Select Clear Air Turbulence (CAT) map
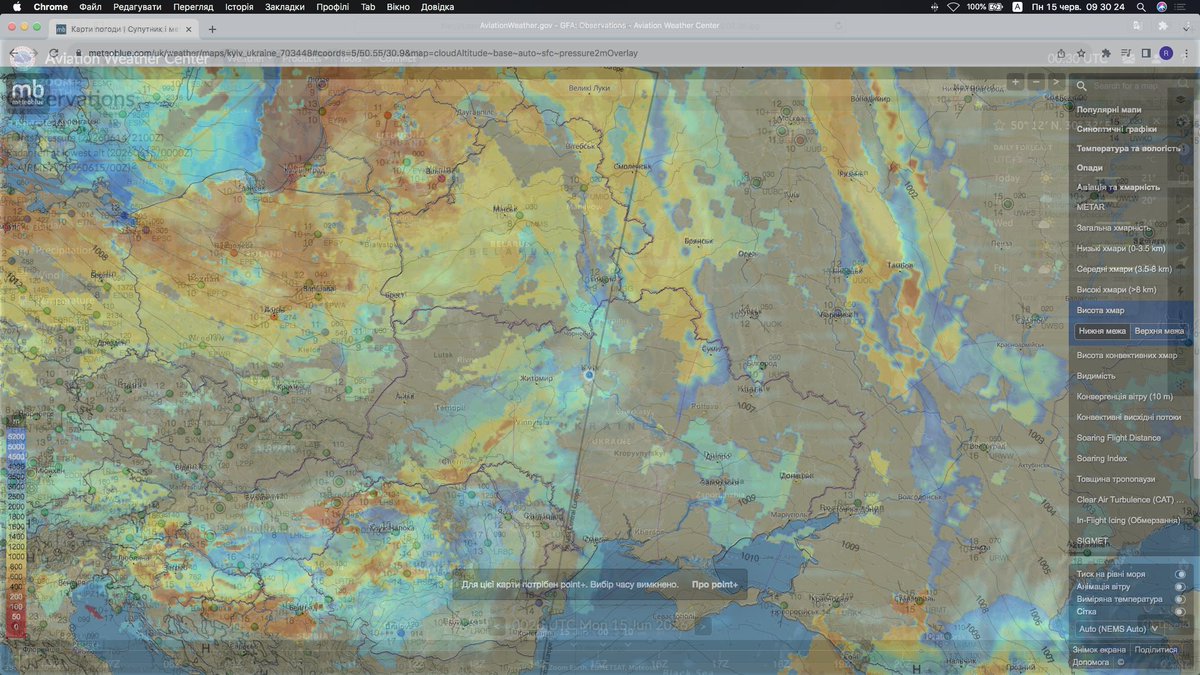 1132,499
